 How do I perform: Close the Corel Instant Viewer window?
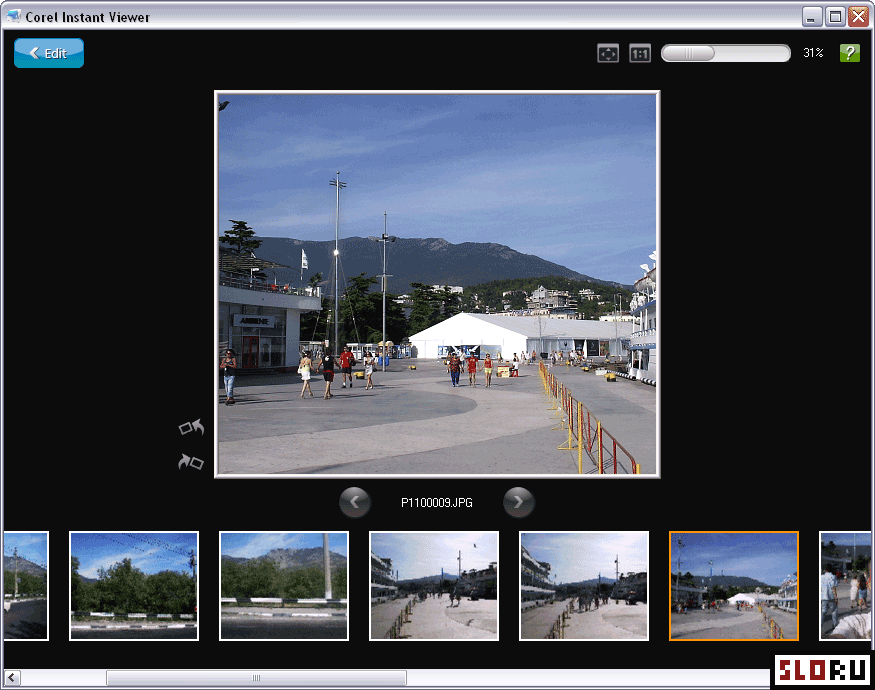pos(859,17)
